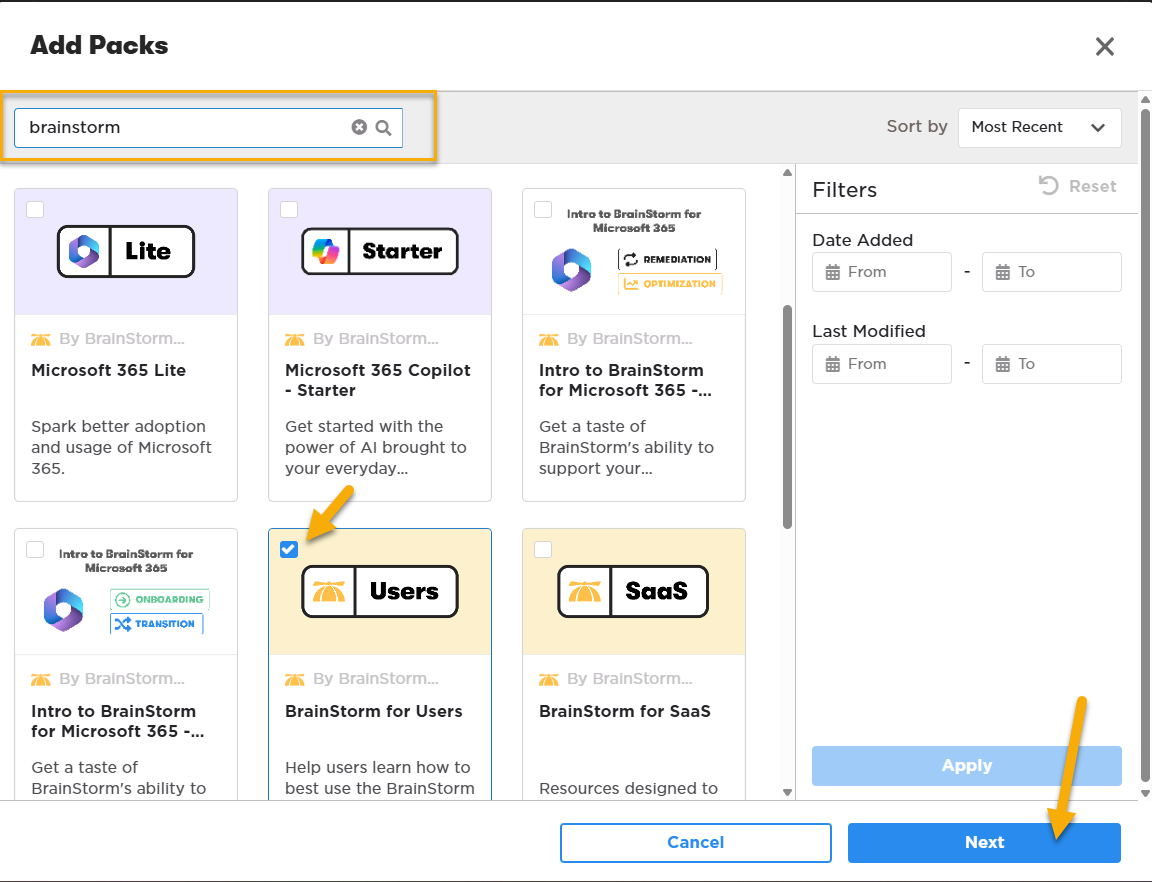Click the Last Modified To field
Screen dimensions: 1152x882
pyautogui.click(x=1051, y=364)
